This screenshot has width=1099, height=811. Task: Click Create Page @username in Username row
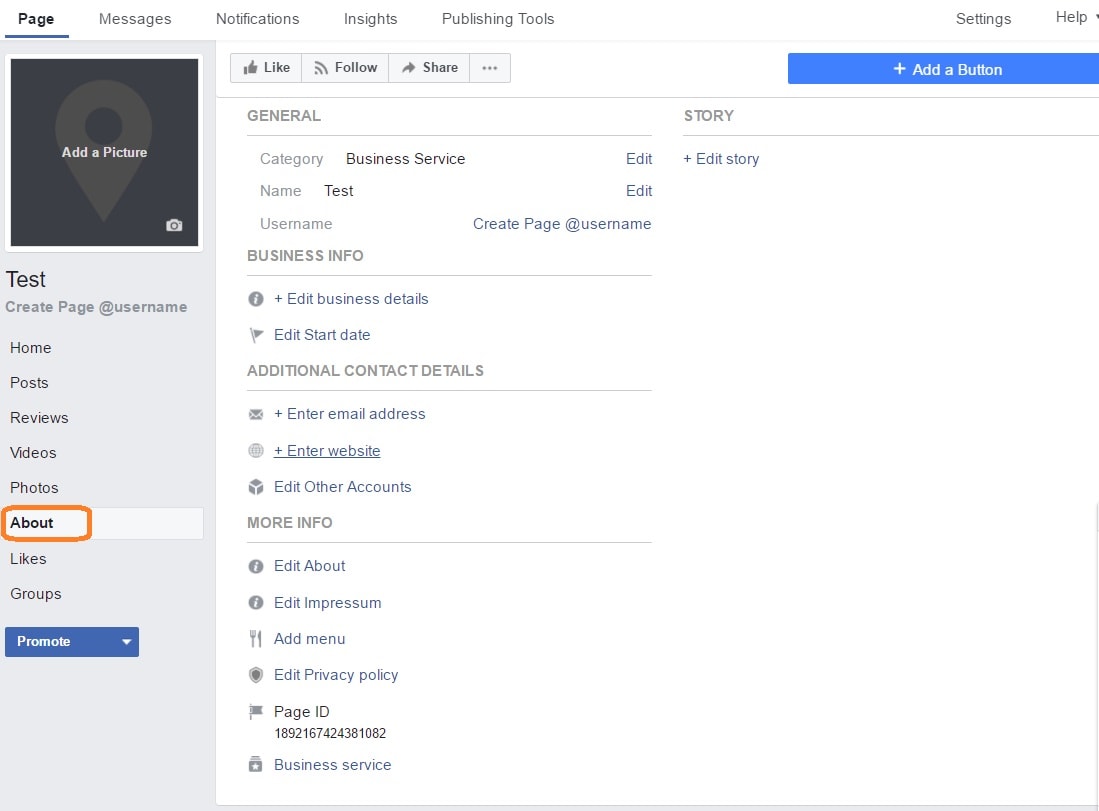pos(562,224)
